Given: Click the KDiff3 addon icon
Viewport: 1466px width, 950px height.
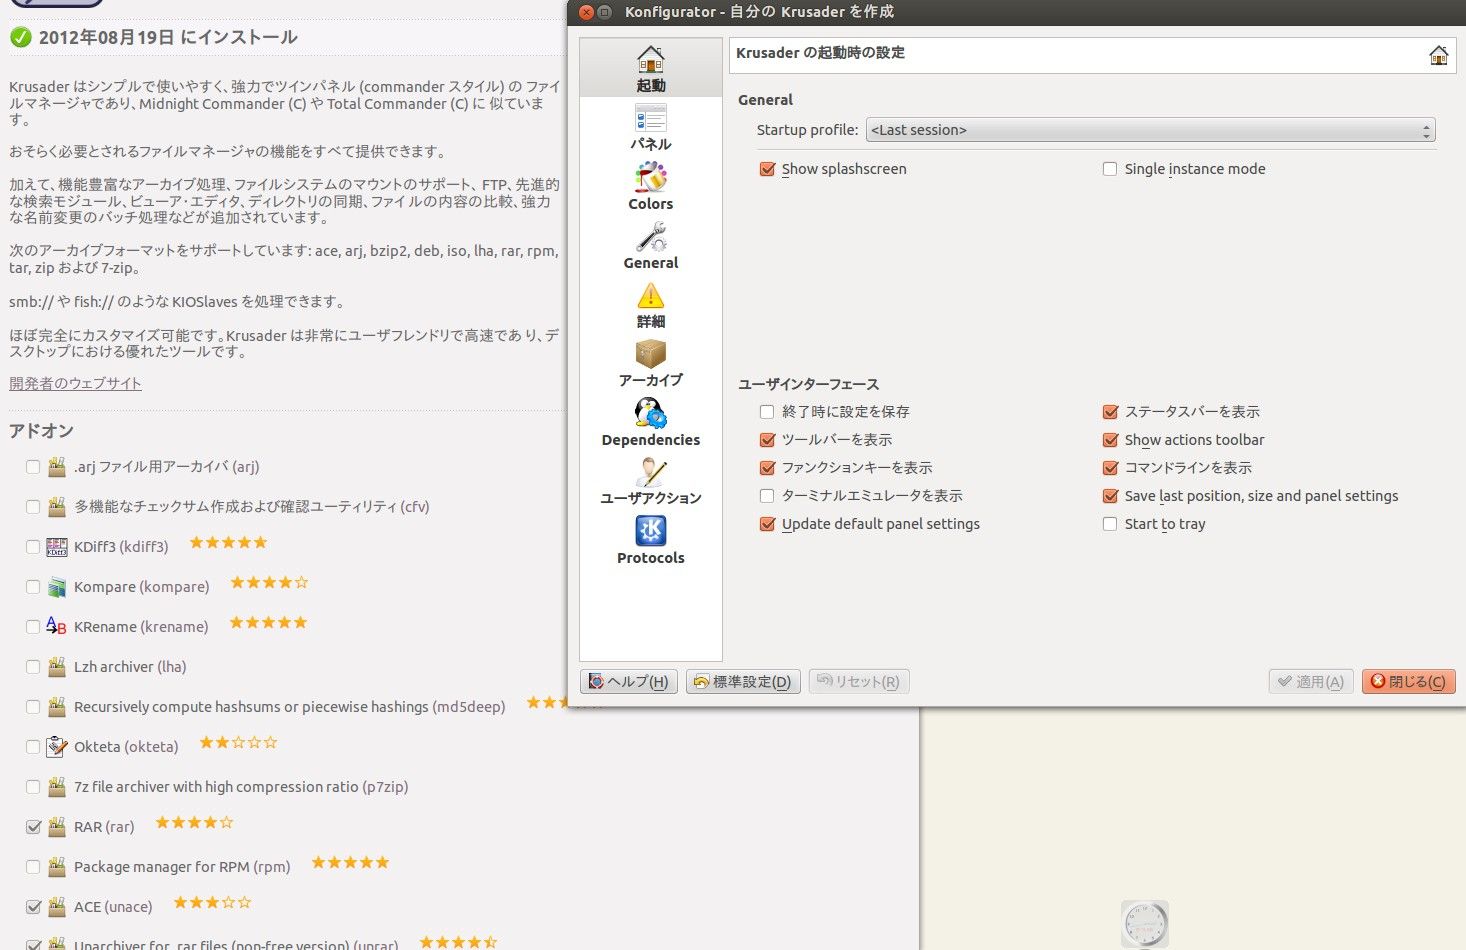Looking at the screenshot, I should point(57,547).
